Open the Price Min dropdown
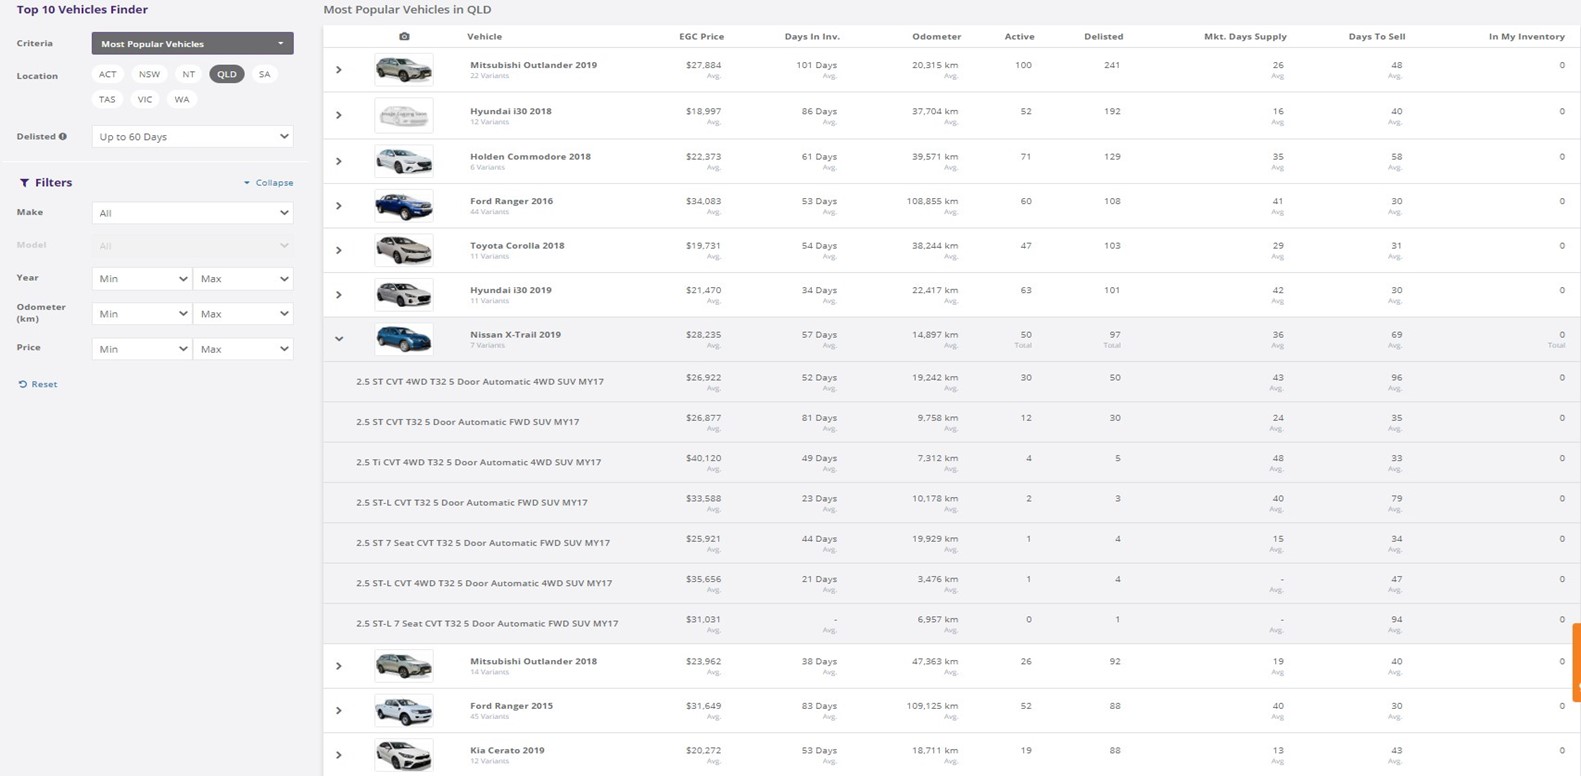Image resolution: width=1581 pixels, height=776 pixels. (x=141, y=349)
